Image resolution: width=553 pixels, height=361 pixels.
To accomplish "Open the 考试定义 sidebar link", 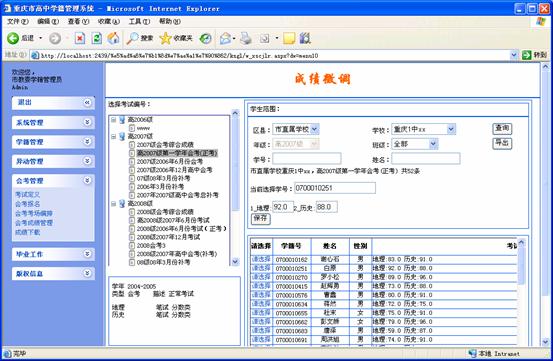I will pyautogui.click(x=28, y=194).
